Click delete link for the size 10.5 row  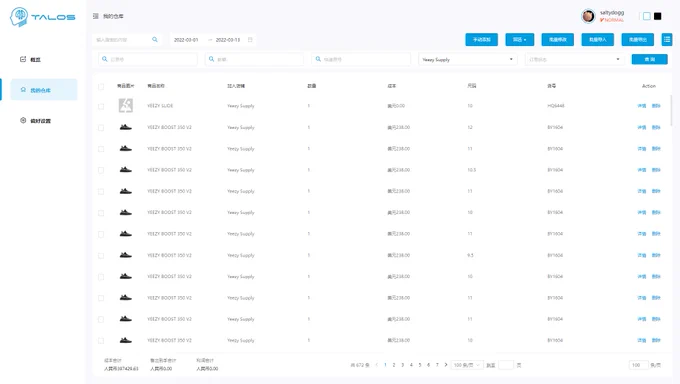(x=656, y=170)
